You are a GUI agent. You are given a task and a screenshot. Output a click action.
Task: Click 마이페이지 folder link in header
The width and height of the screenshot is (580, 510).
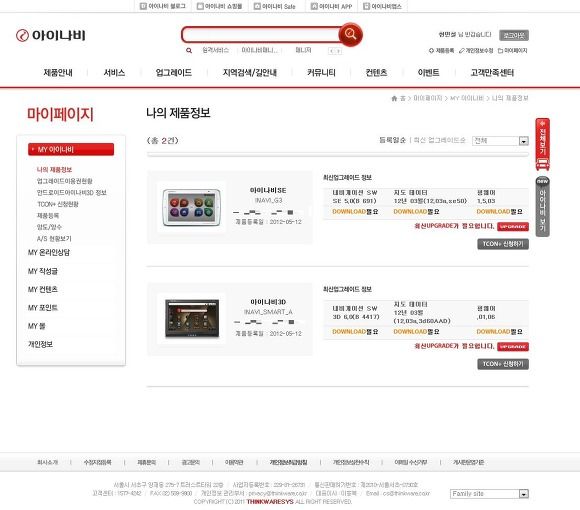[513, 51]
